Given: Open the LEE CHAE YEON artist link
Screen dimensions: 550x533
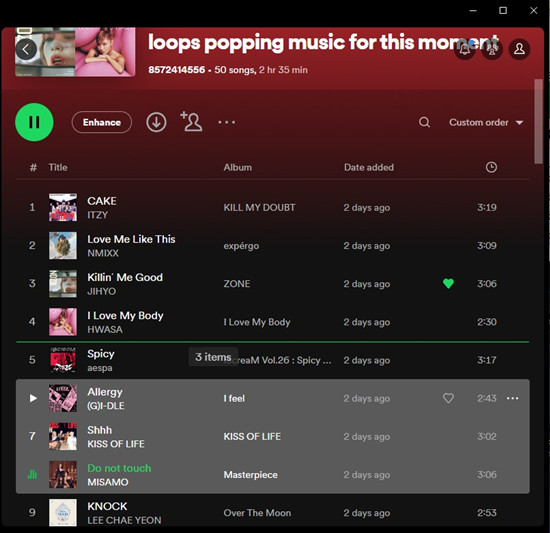Looking at the screenshot, I should click(x=124, y=520).
